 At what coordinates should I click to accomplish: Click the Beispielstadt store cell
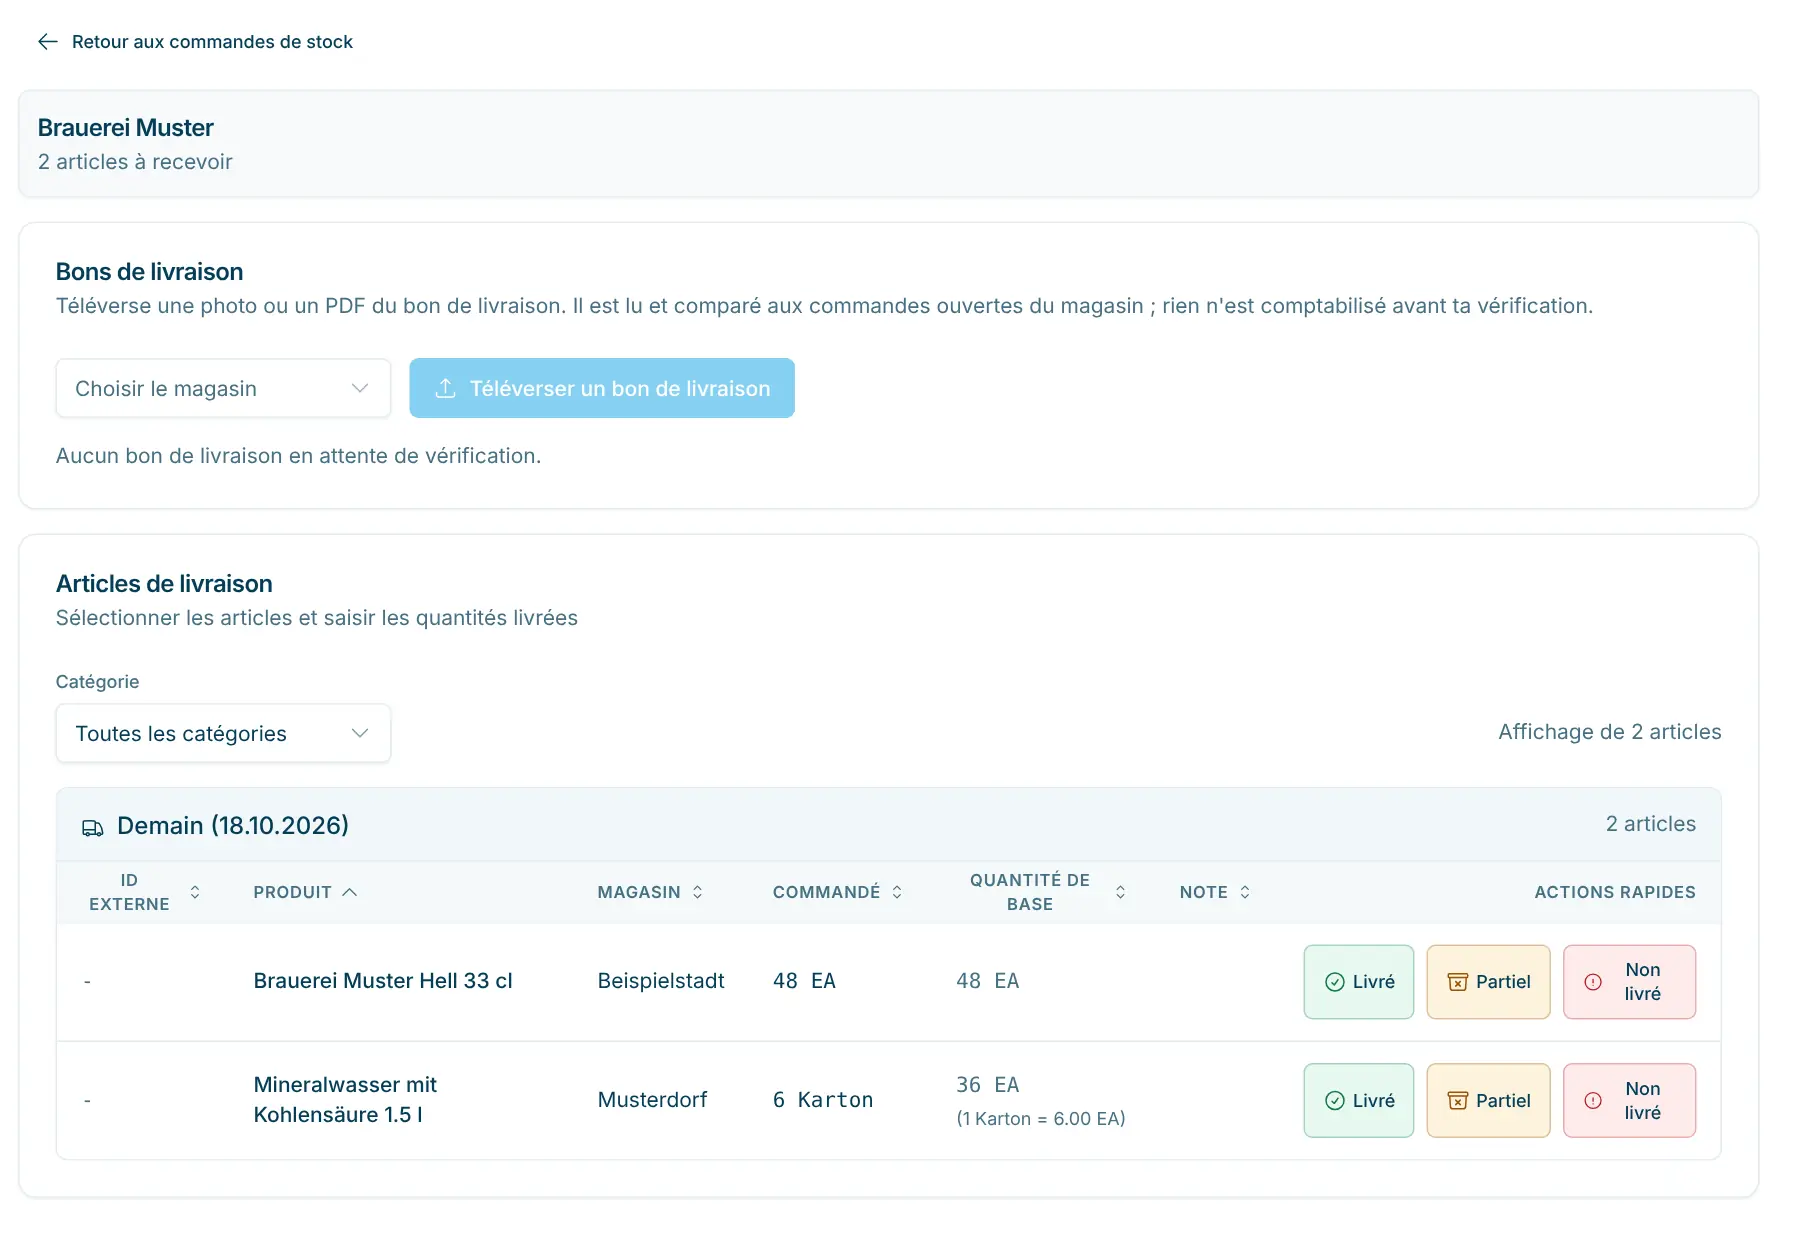(661, 981)
